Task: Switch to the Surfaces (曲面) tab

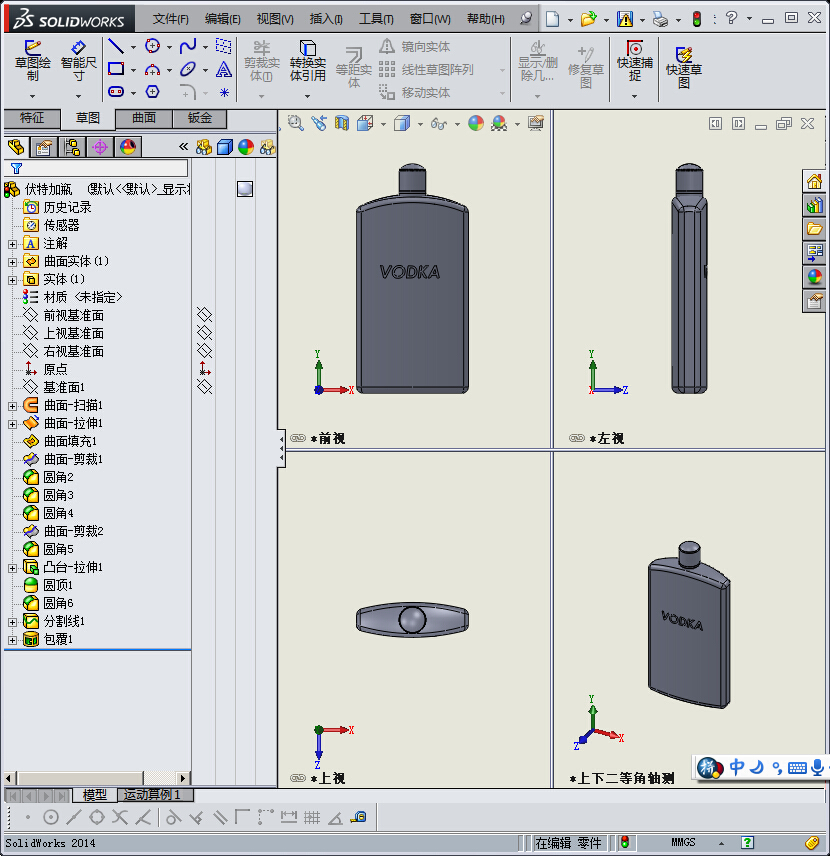Action: 144,118
